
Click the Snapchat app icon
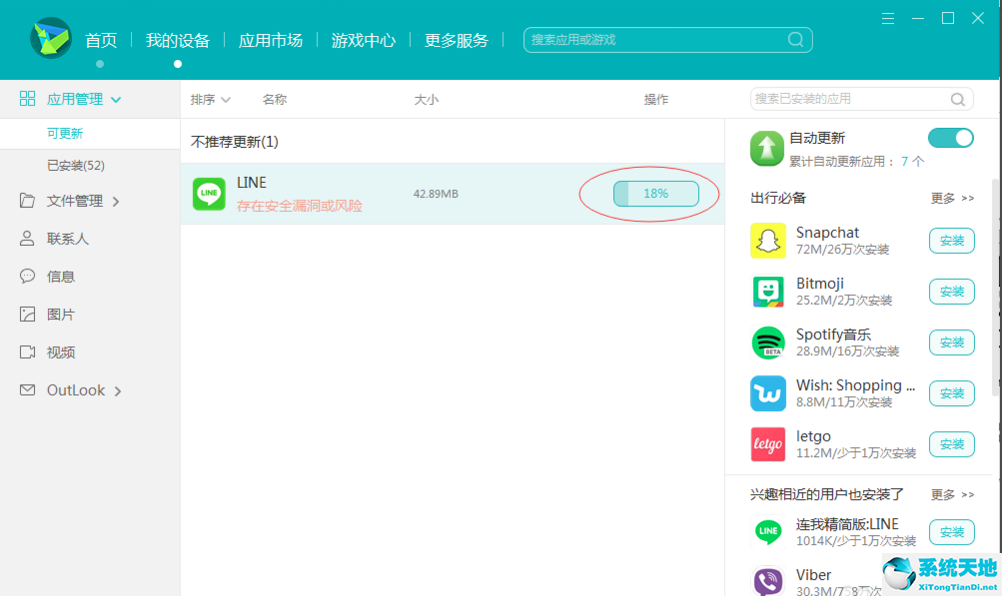click(x=768, y=241)
